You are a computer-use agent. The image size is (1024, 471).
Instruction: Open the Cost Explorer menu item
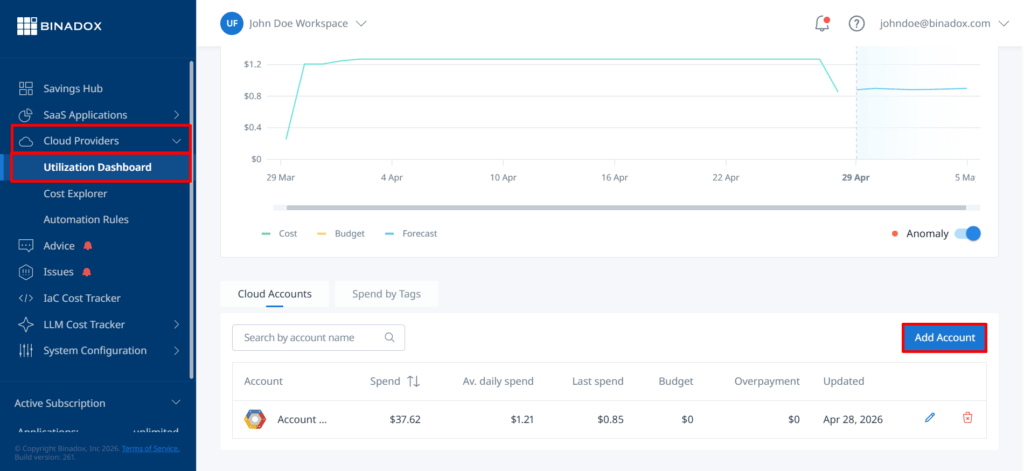coord(75,193)
